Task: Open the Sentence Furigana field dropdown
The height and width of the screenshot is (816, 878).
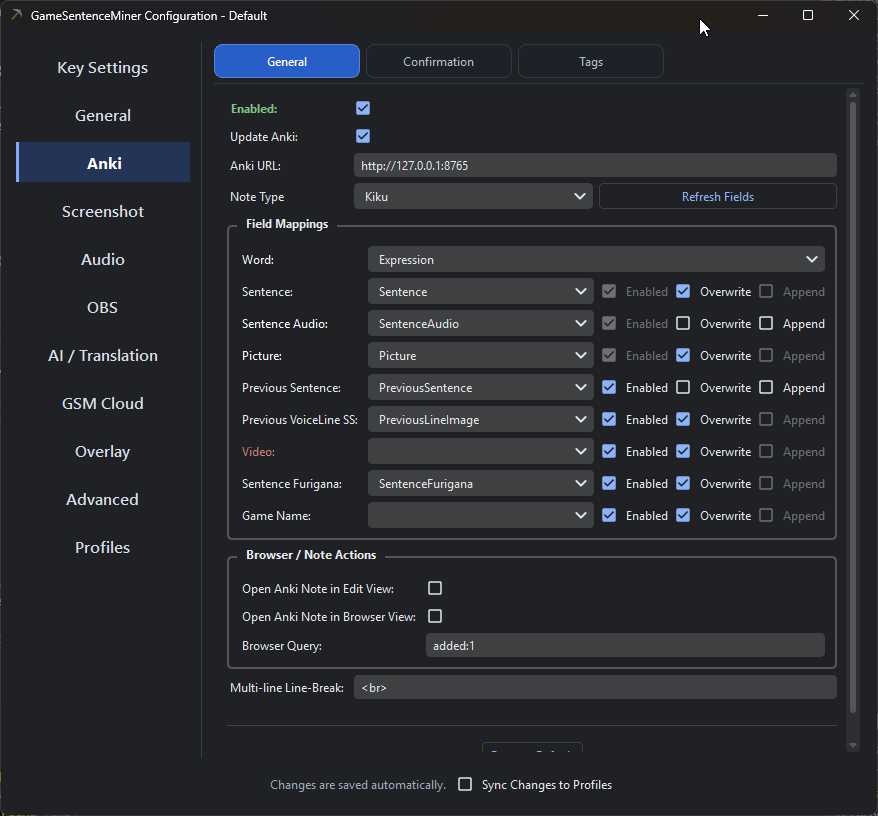Action: [480, 483]
